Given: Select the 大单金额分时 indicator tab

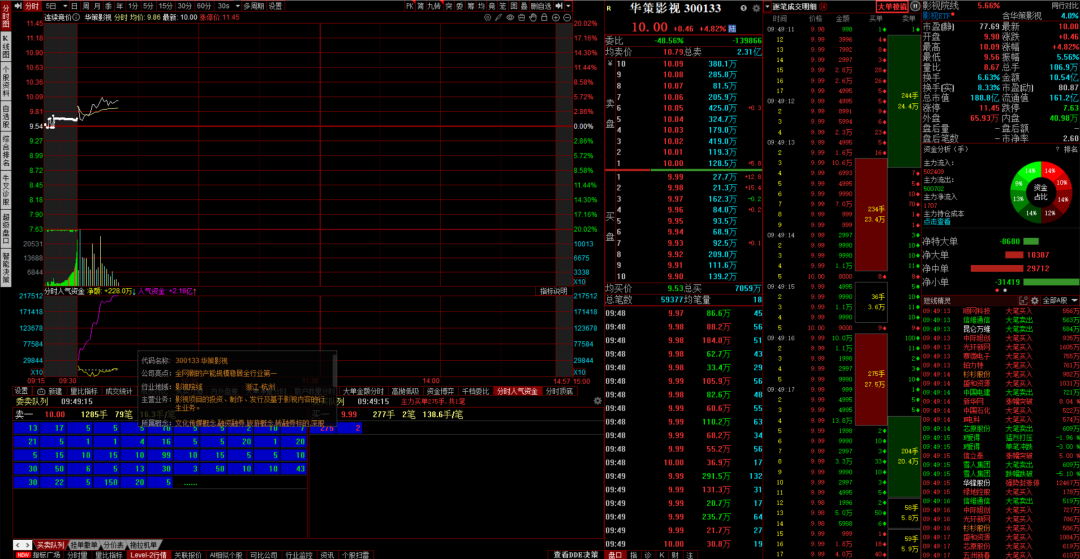Looking at the screenshot, I should click(363, 391).
